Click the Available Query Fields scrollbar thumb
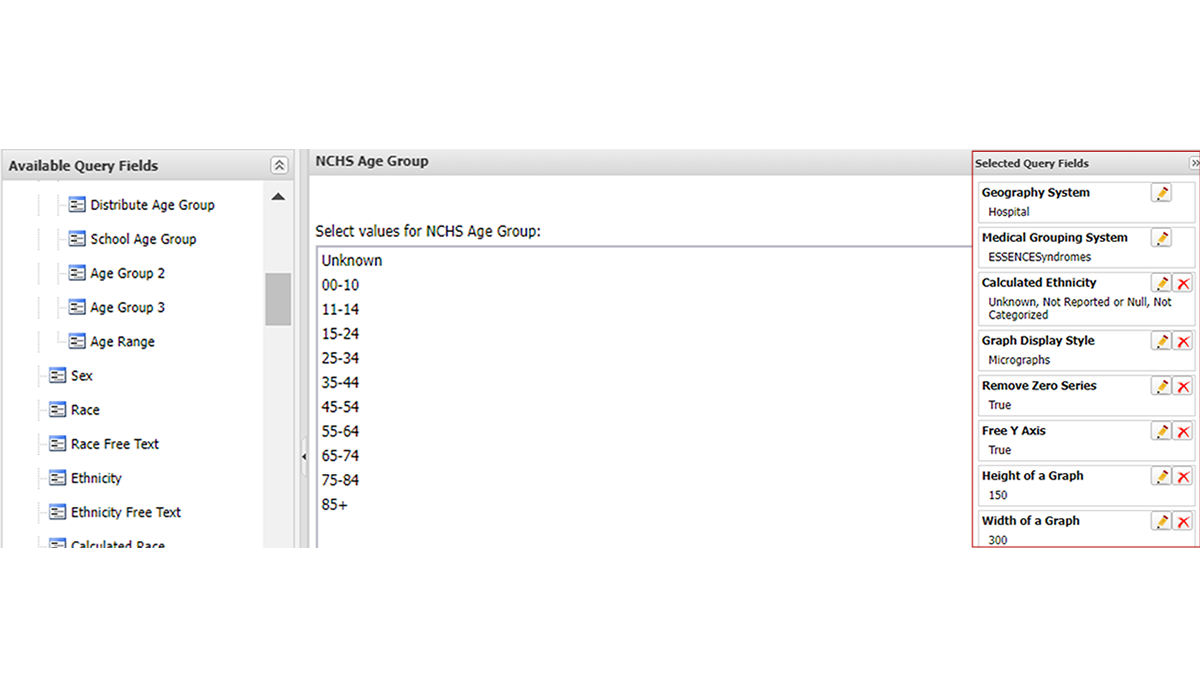This screenshot has height=675, width=1200. [278, 299]
